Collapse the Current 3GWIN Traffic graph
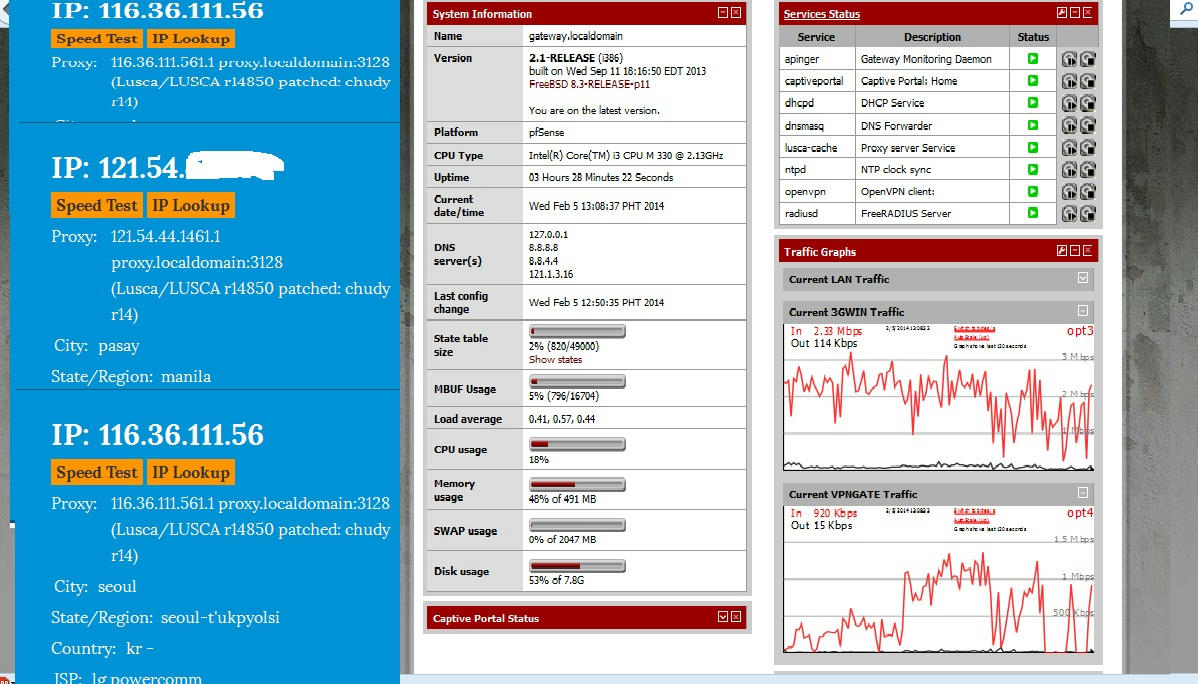This screenshot has height=684, width=1198. (x=1083, y=310)
